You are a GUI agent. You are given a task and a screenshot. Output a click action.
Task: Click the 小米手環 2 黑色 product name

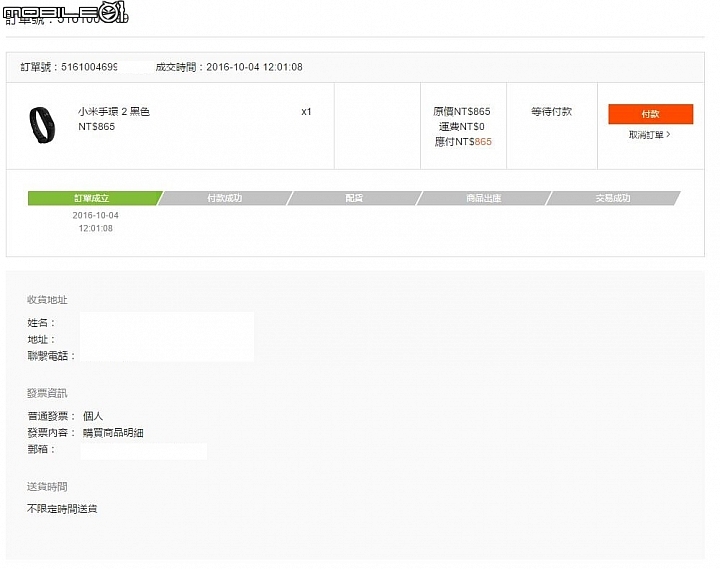coord(114,111)
